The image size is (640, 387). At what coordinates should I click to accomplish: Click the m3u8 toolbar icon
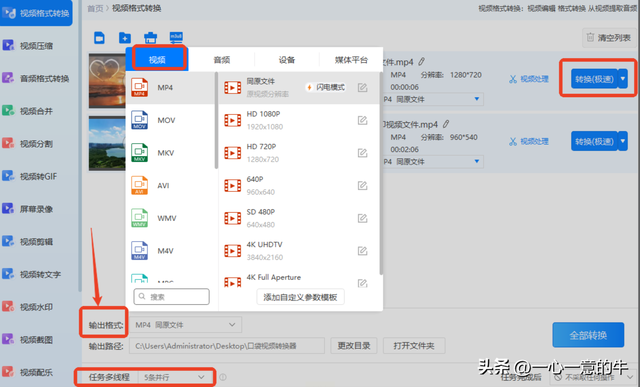click(176, 38)
